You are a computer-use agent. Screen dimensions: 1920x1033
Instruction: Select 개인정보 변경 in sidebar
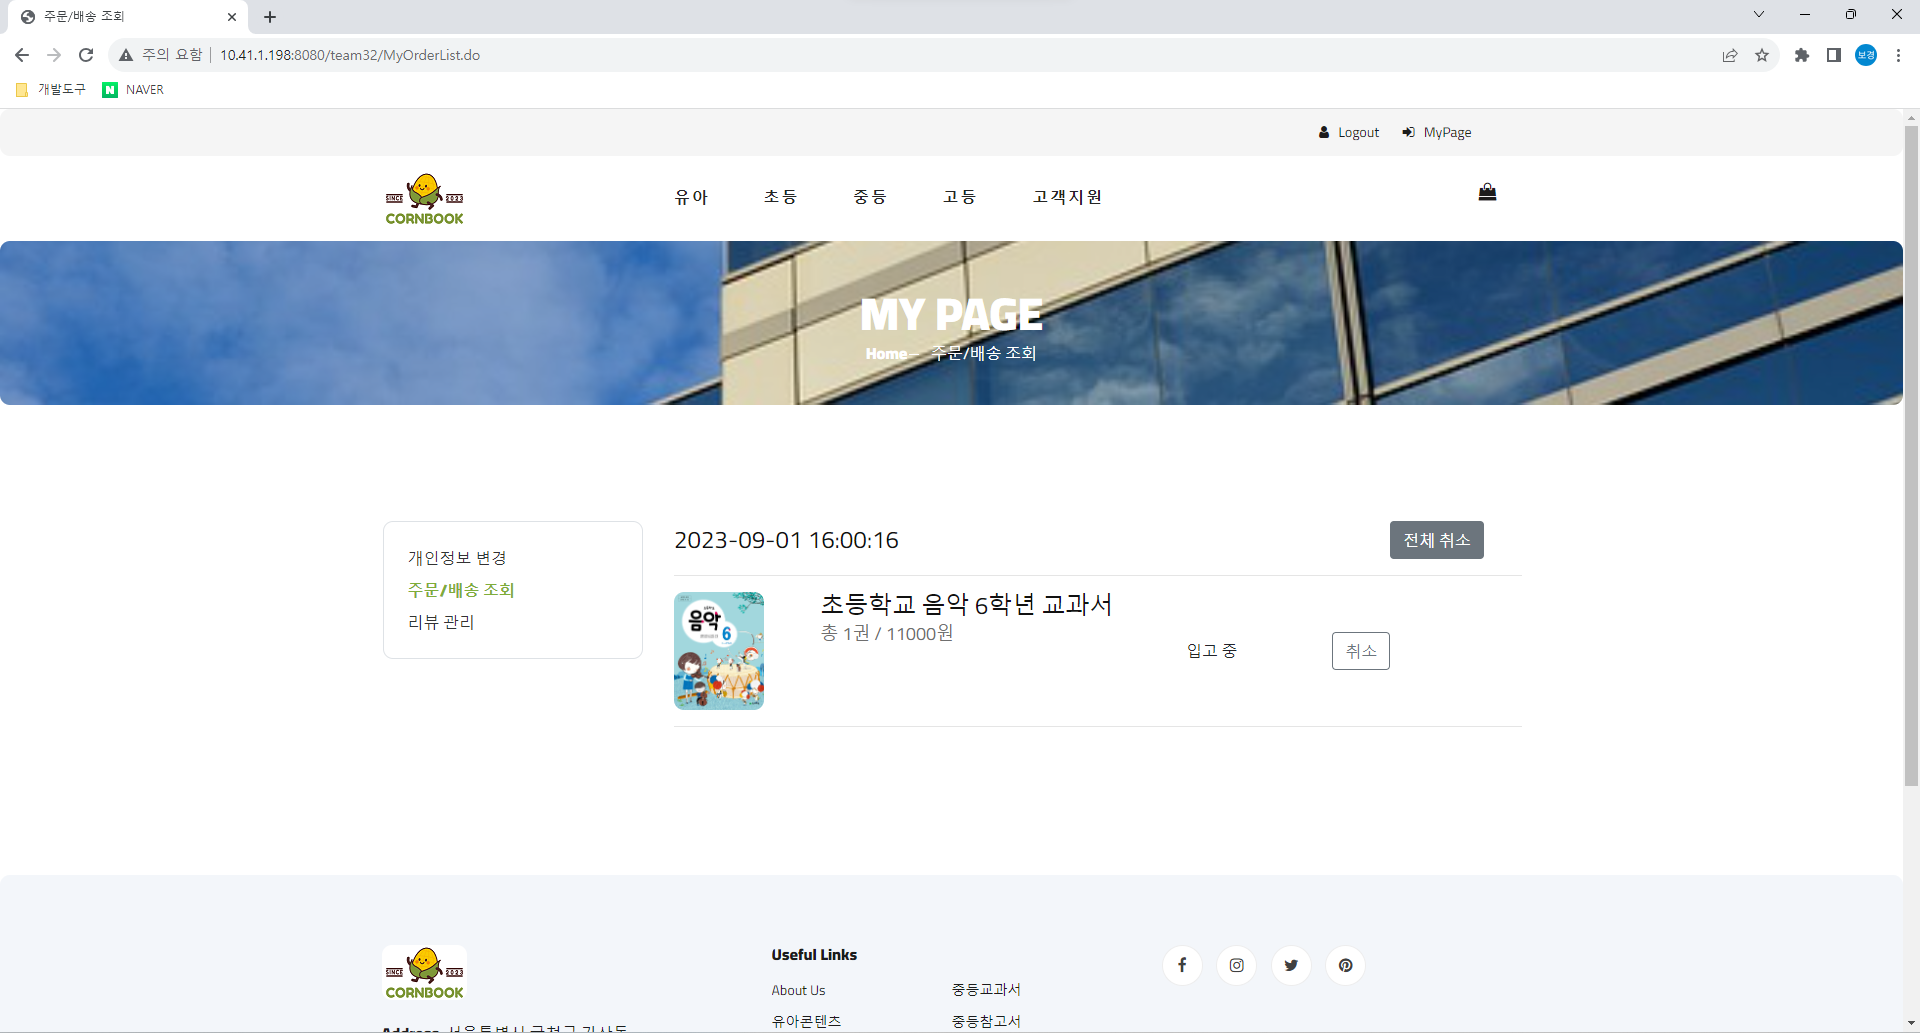pyautogui.click(x=457, y=558)
